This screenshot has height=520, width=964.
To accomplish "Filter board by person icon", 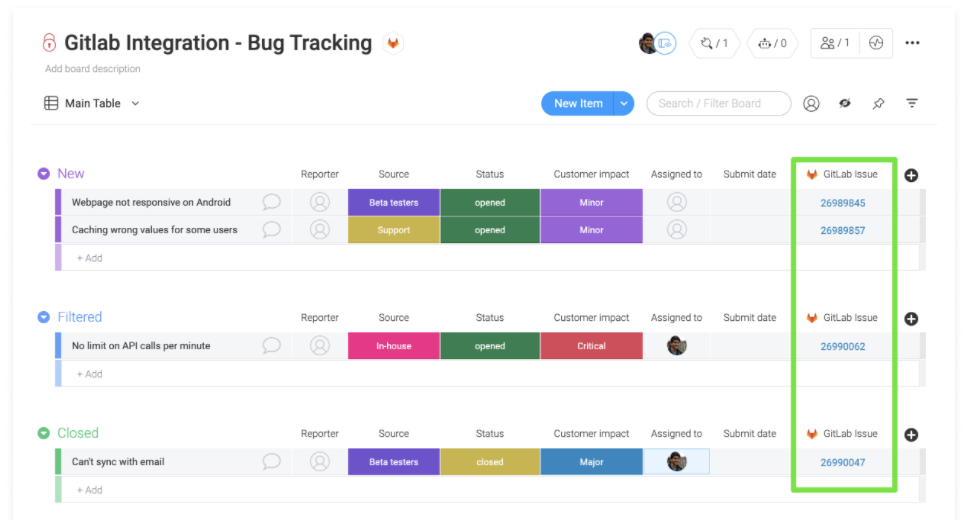I will click(812, 103).
